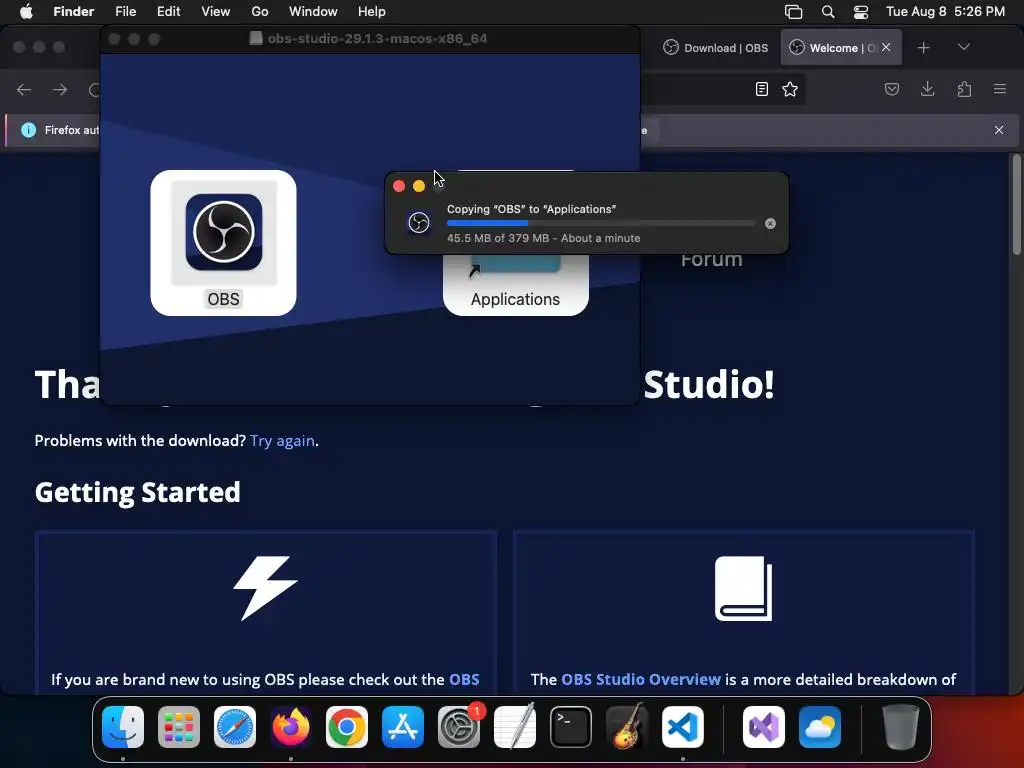Open the Apple menu
Image resolution: width=1024 pixels, height=768 pixels.
click(x=26, y=12)
